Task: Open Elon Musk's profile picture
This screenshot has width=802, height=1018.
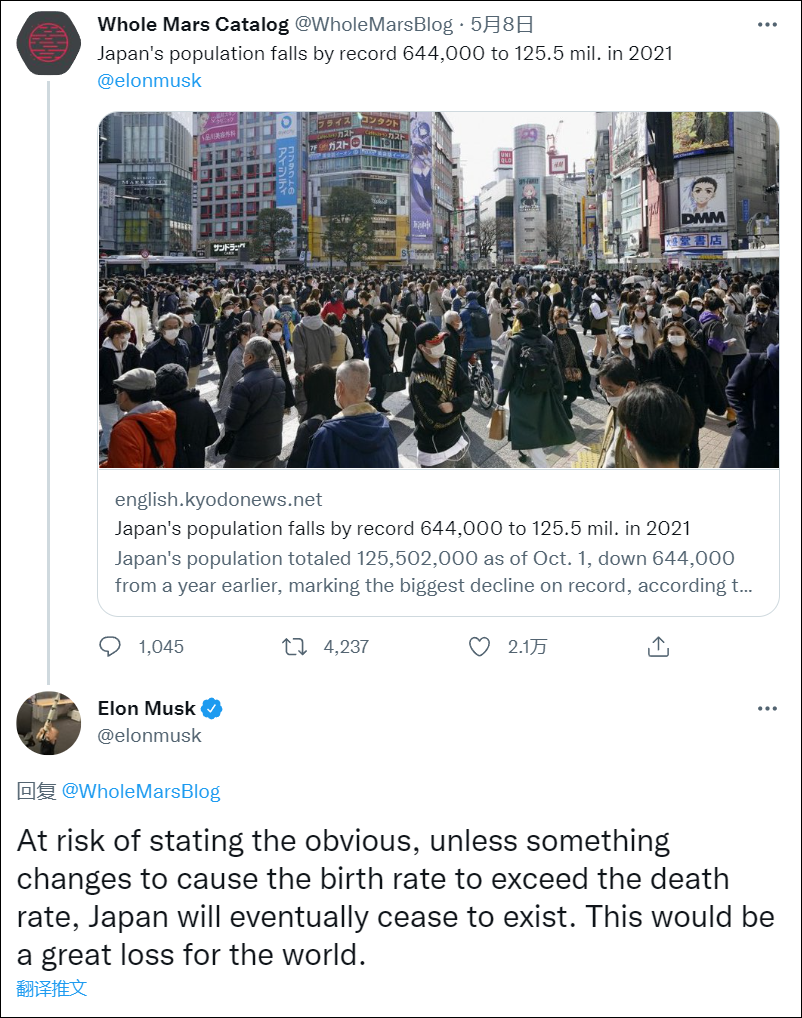Action: (49, 723)
